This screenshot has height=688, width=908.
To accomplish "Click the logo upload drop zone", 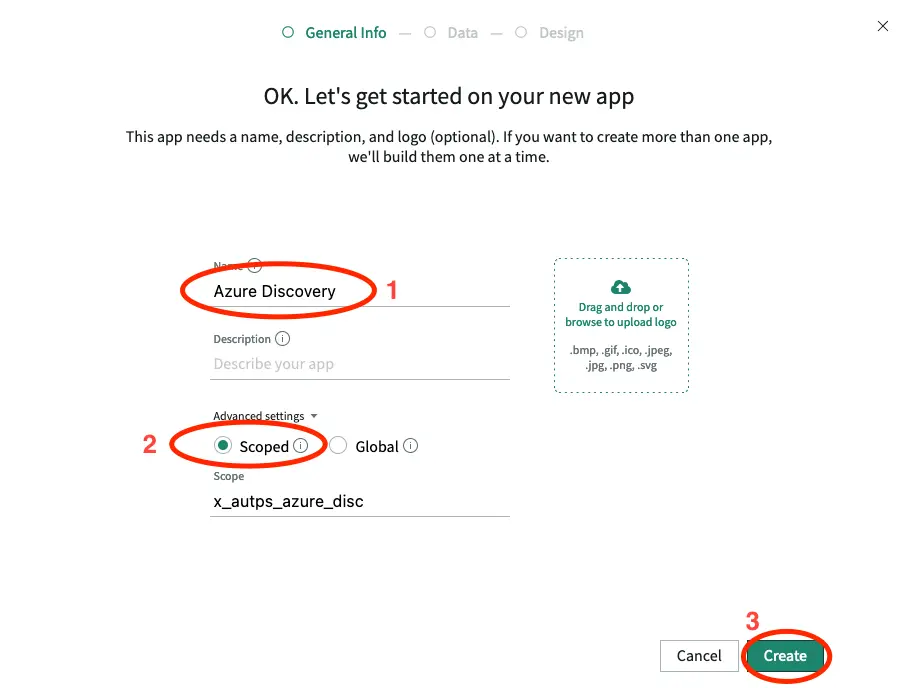I will [x=620, y=326].
